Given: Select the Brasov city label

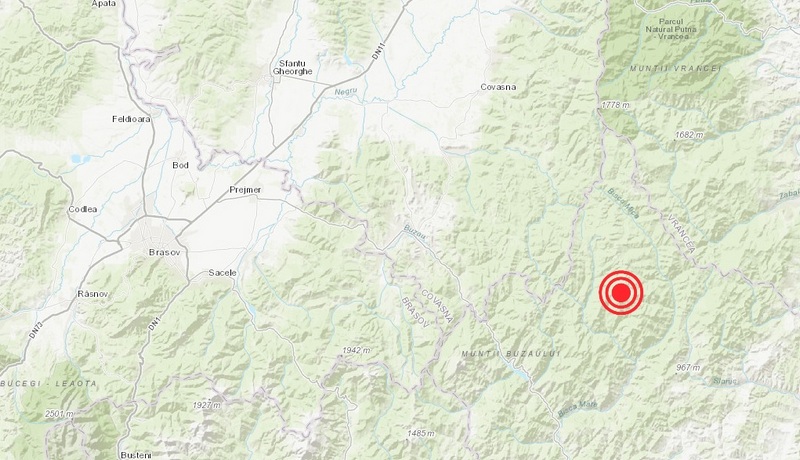Looking at the screenshot, I should (x=161, y=252).
